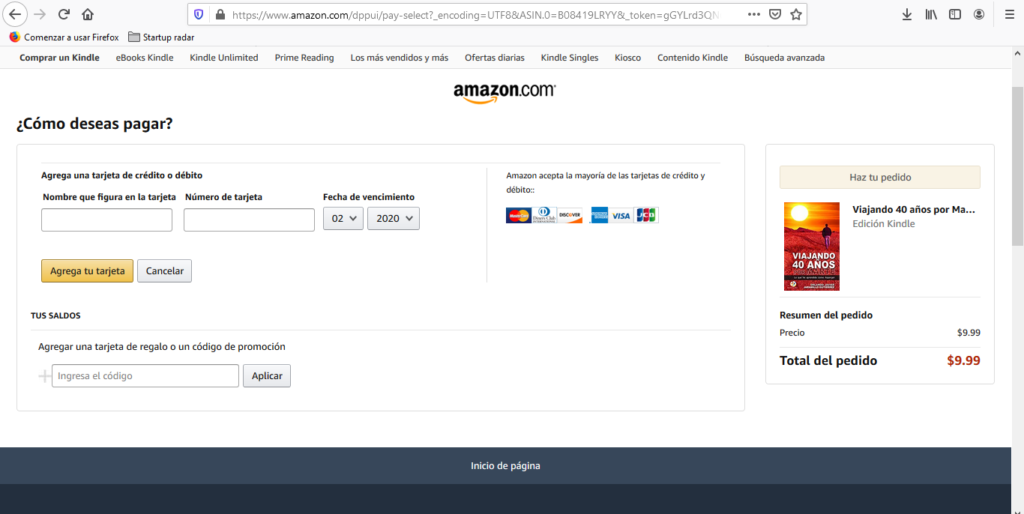
Task: Focus the card number field
Action: coord(249,220)
